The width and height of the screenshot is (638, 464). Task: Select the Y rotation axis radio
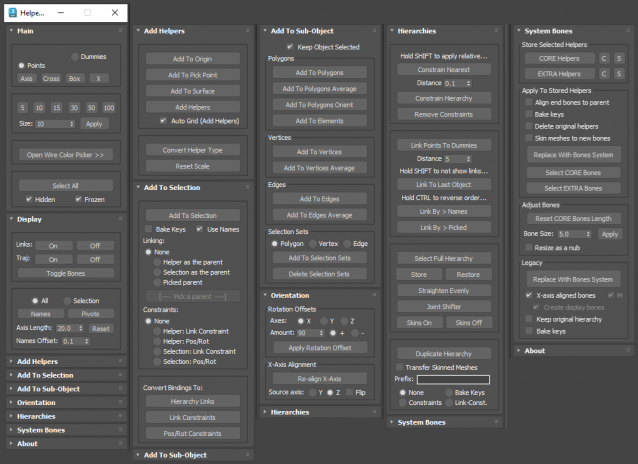coord(324,321)
